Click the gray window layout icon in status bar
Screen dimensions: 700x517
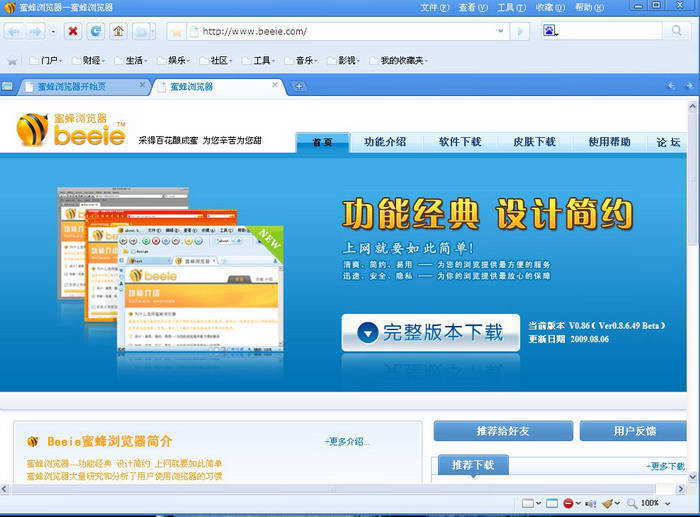tap(528, 503)
